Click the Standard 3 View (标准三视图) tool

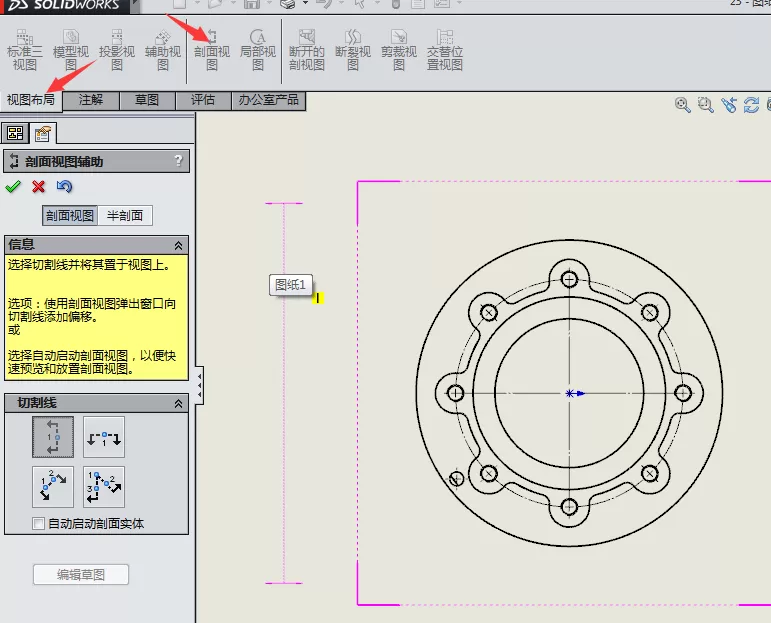24,50
